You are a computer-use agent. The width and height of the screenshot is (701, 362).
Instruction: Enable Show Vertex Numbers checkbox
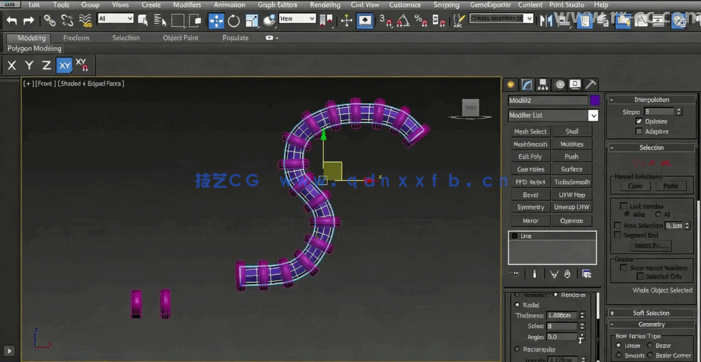coord(623,268)
